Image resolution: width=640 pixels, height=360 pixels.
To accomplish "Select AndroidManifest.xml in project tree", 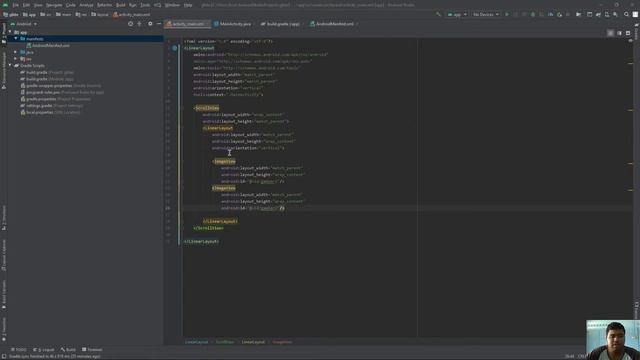I will pos(48,46).
